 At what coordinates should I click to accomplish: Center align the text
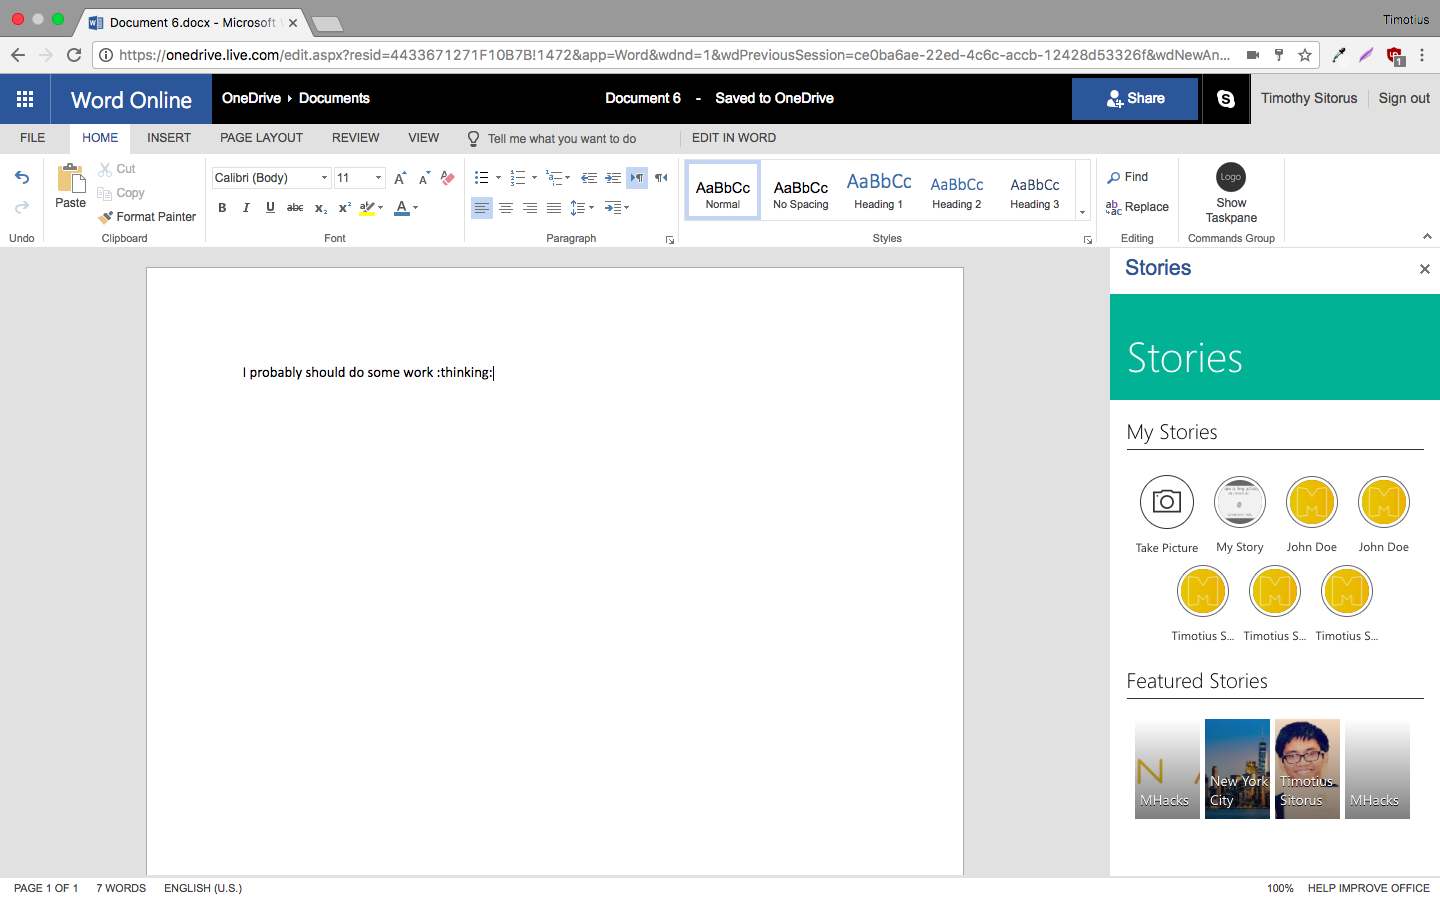(506, 208)
